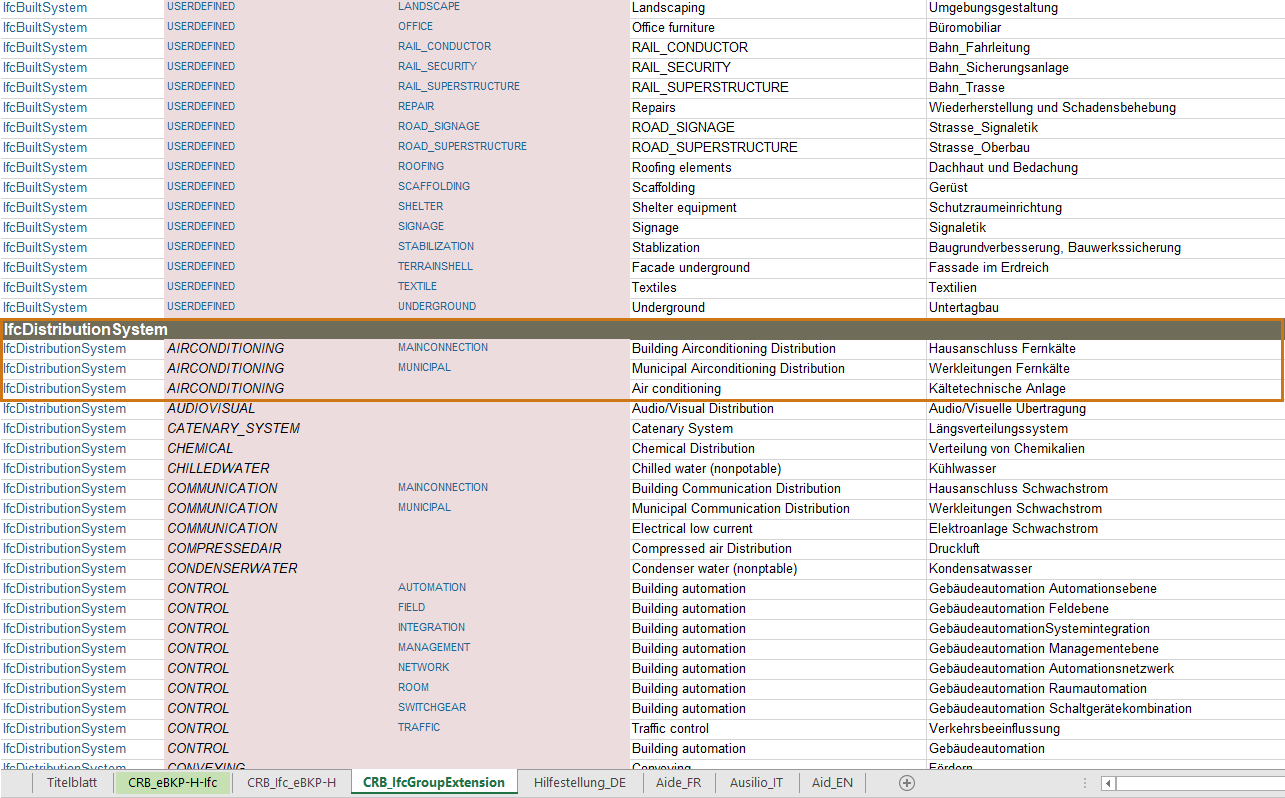Select the Traffic control cell
The height and width of the screenshot is (798, 1285).
click(777, 728)
